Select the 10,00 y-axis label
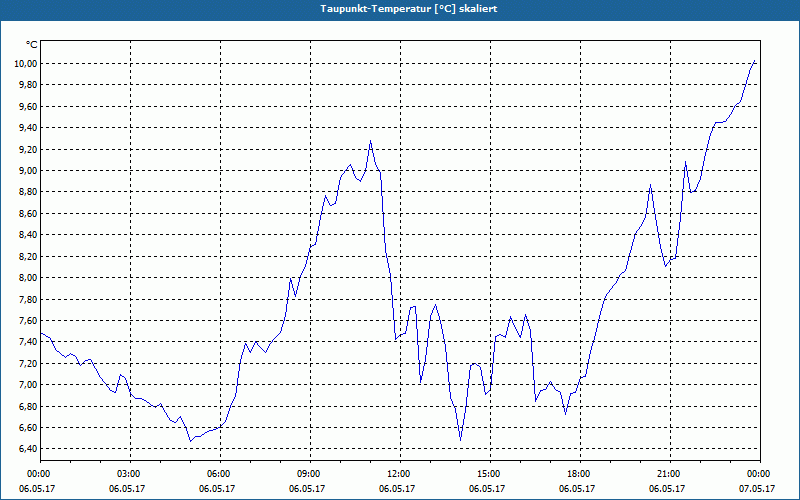Image resolution: width=800 pixels, height=500 pixels. click(26, 63)
